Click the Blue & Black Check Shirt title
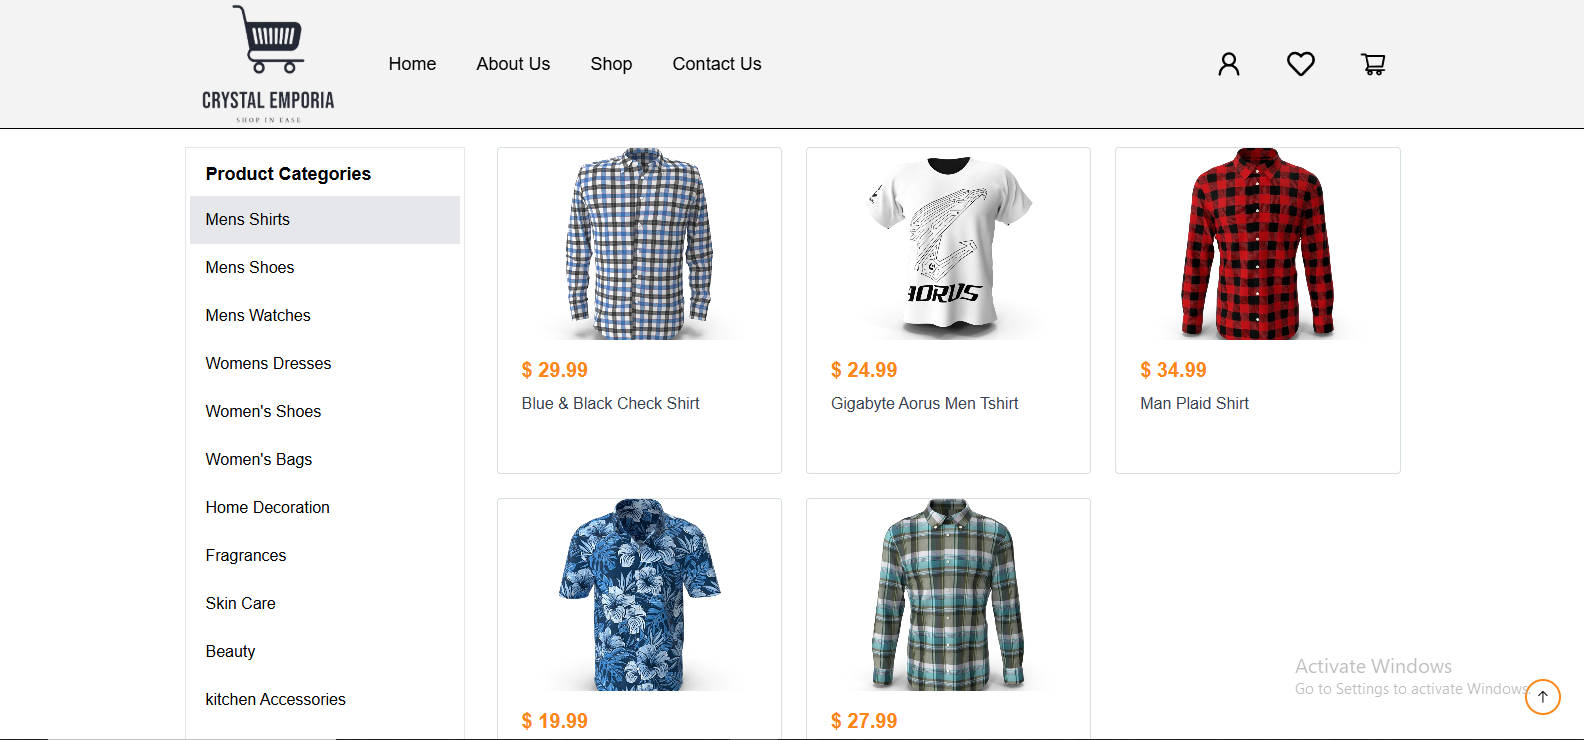Viewport: 1584px width, 740px height. [610, 404]
